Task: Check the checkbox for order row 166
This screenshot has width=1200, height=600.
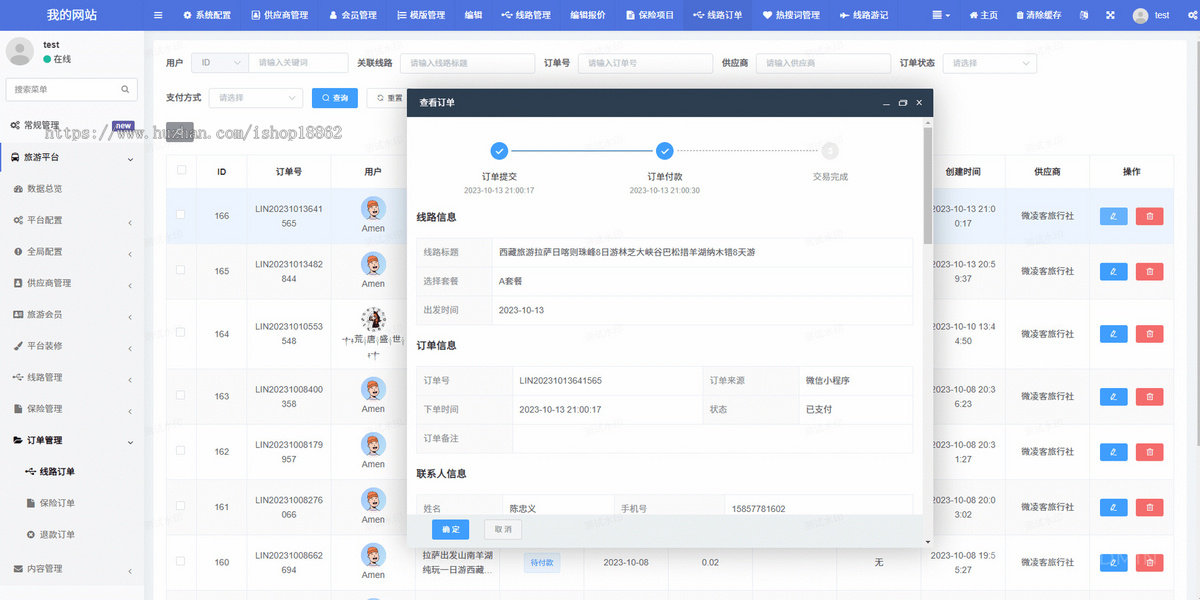Action: point(181,216)
